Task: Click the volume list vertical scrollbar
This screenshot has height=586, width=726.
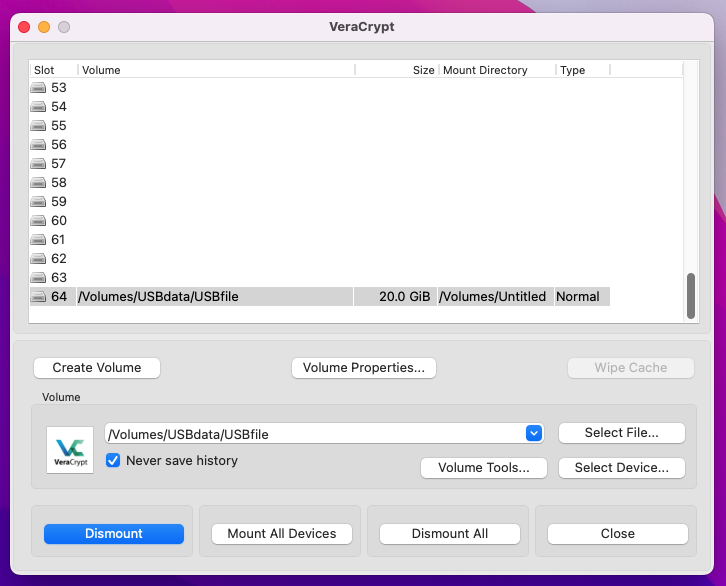Action: click(x=690, y=296)
